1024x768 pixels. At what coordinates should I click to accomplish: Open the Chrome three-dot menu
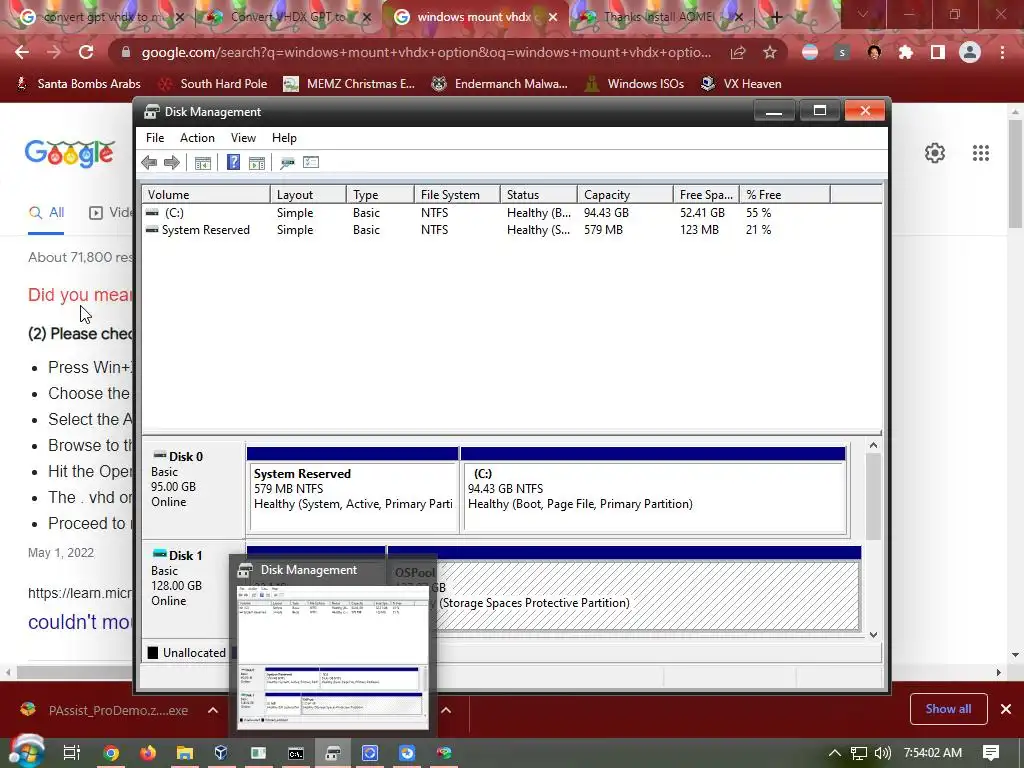click(1002, 52)
